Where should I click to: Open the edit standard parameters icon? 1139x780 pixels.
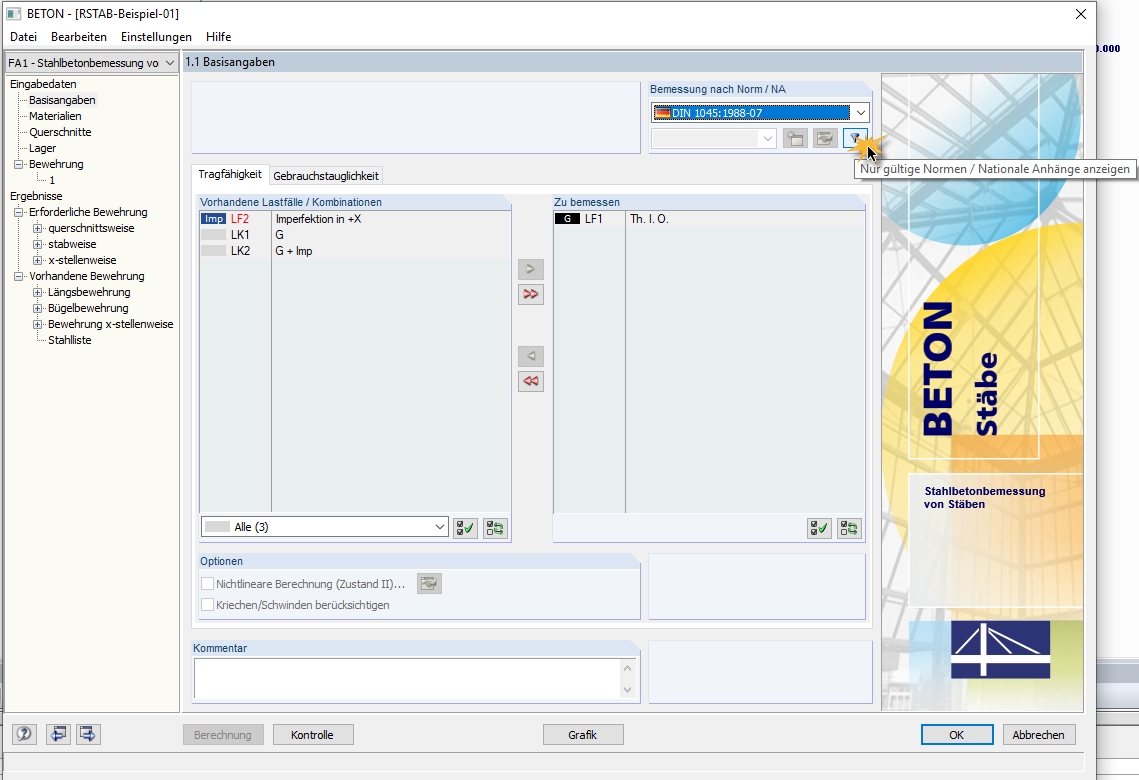pos(825,138)
